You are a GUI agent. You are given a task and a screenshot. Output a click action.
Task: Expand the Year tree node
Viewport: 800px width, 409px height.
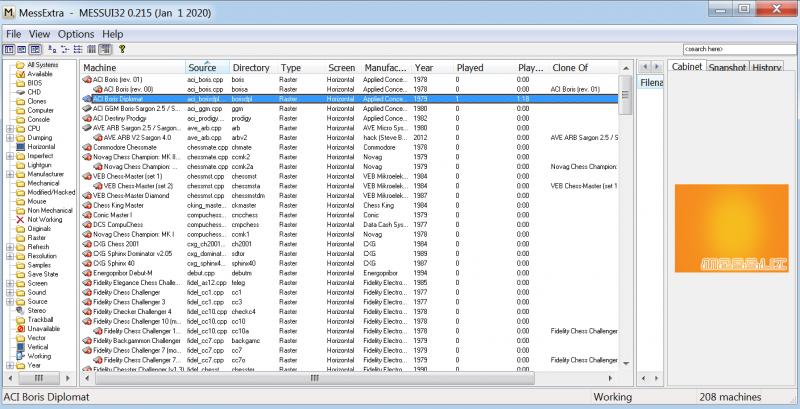coord(9,365)
